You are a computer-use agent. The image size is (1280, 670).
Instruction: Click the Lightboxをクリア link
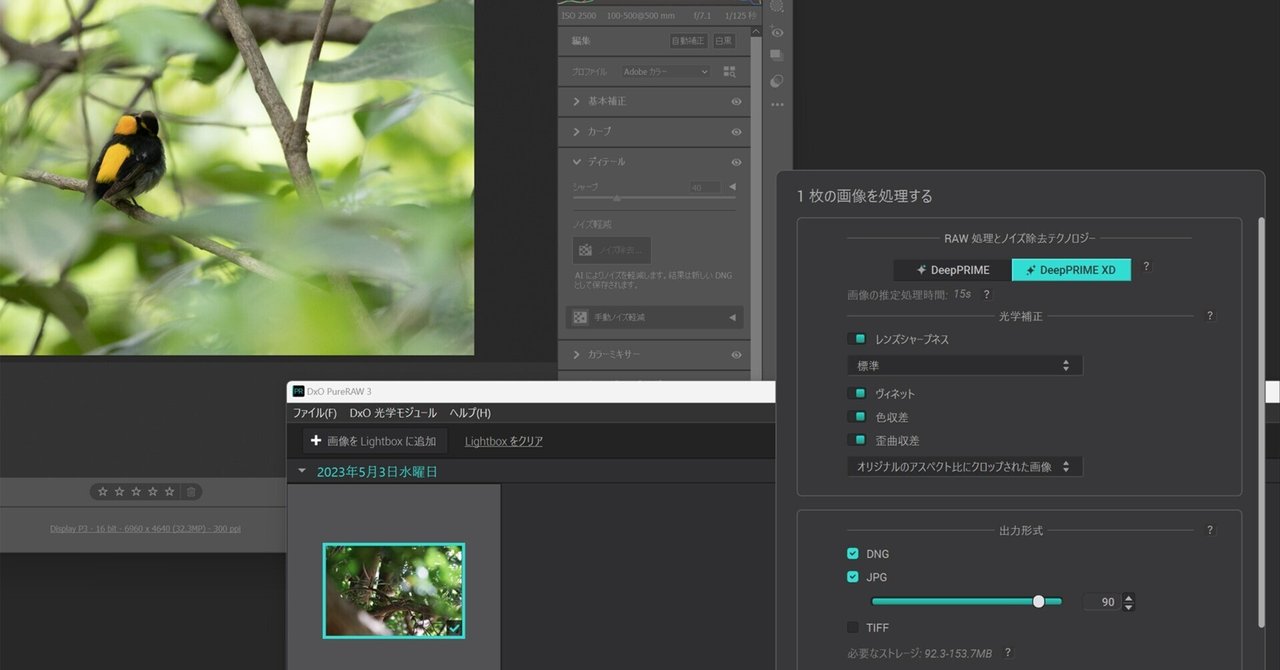[502, 440]
